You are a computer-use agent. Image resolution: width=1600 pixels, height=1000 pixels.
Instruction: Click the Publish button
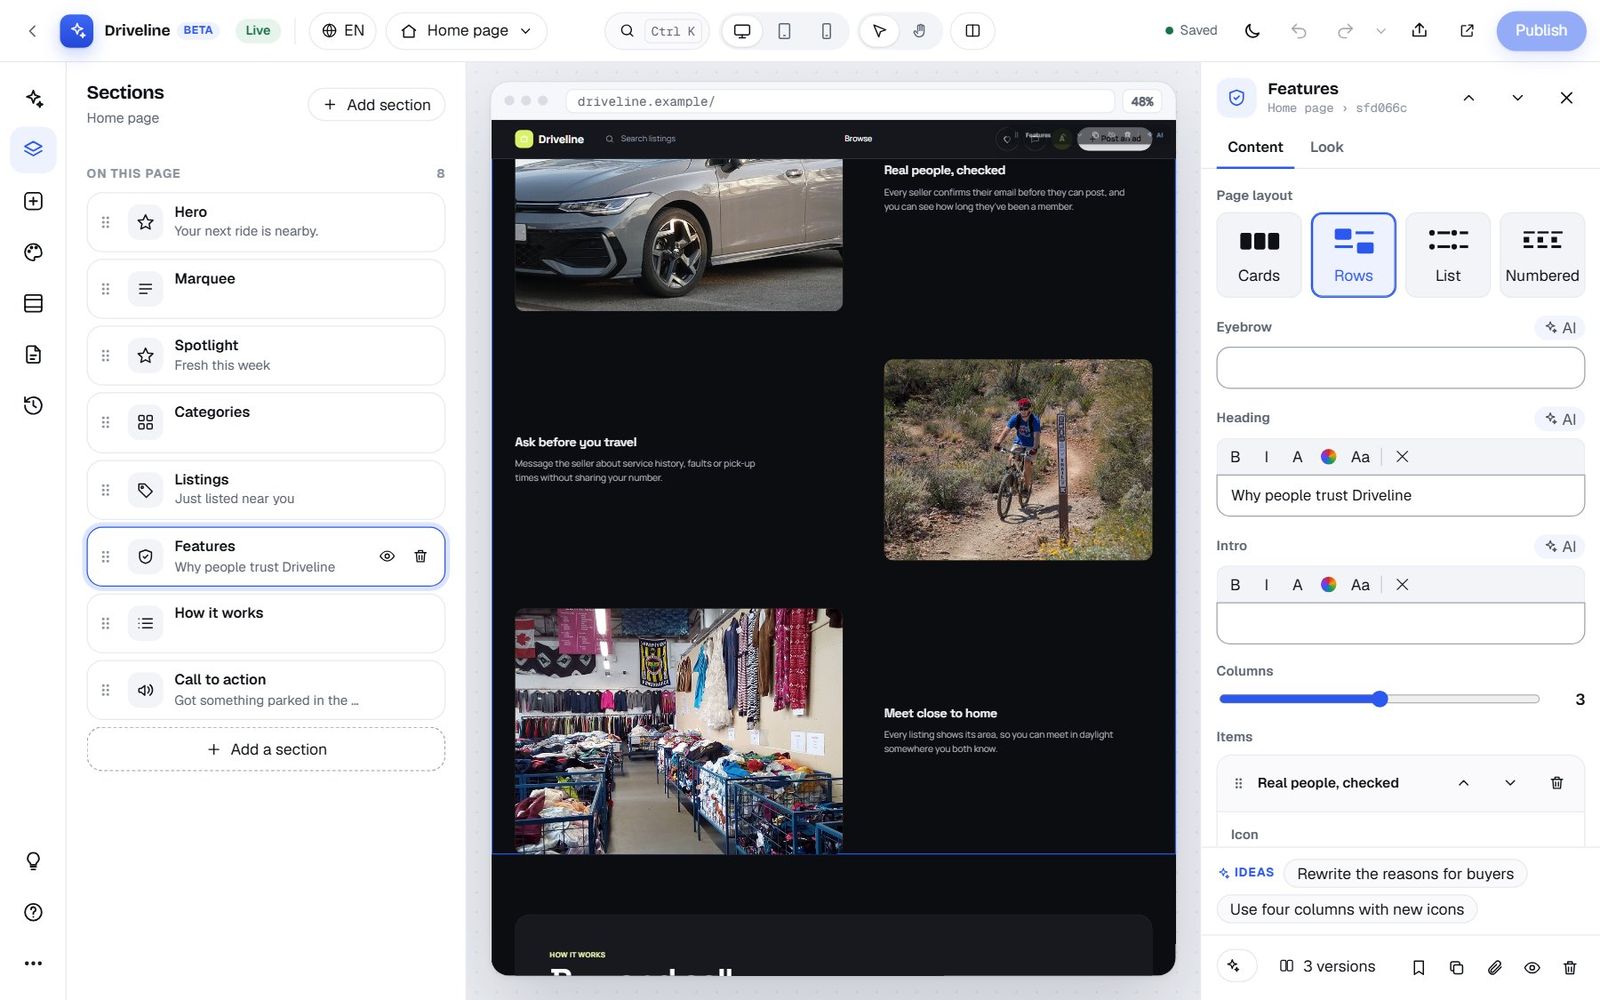1541,31
